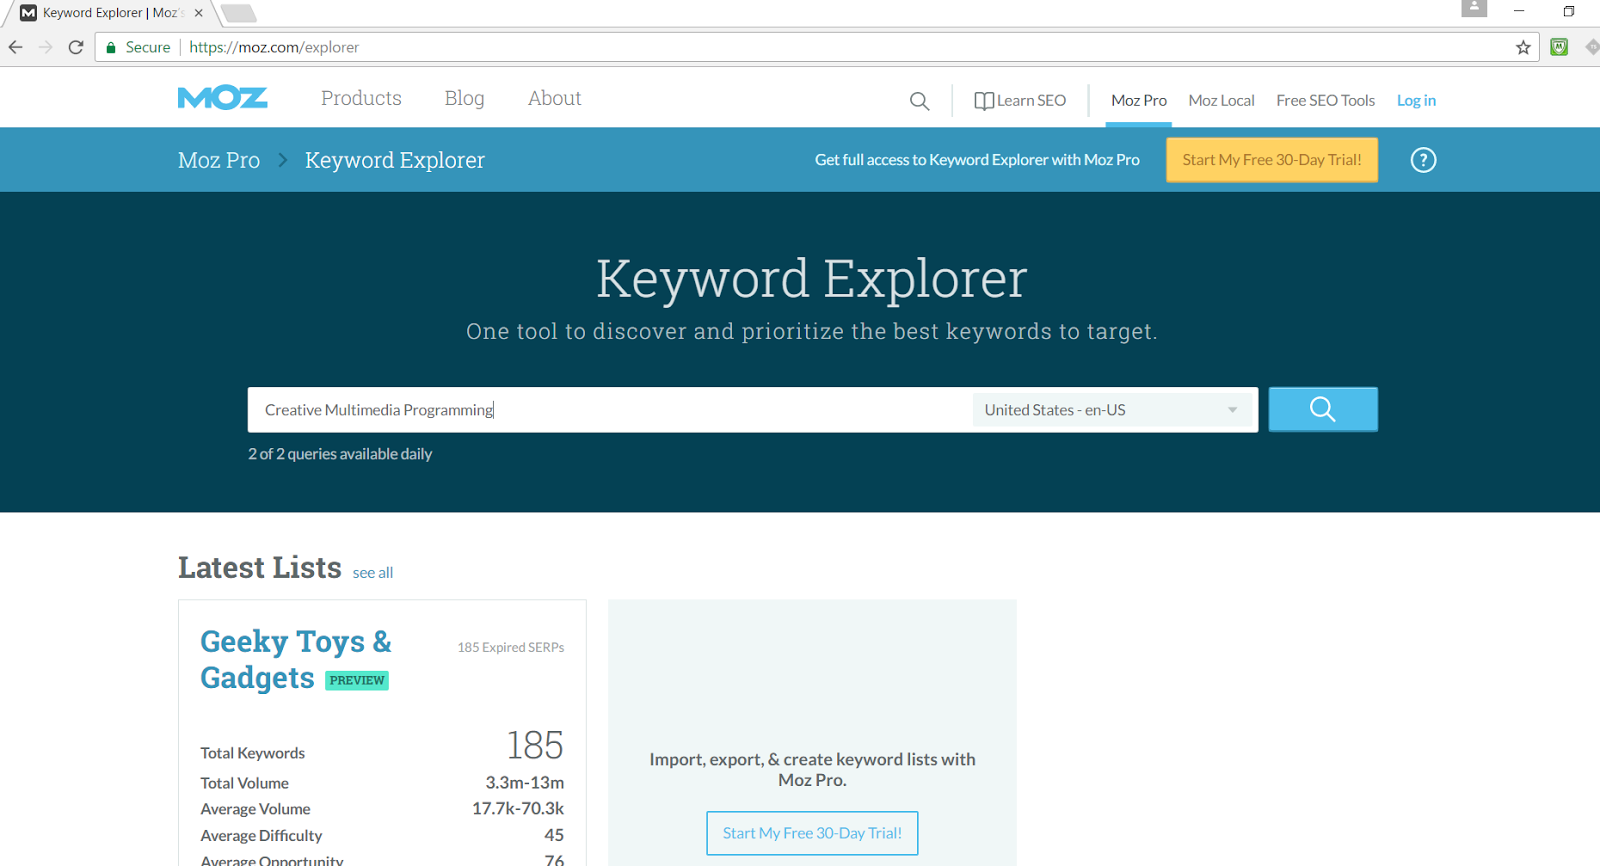Viewport: 1600px width, 866px height.
Task: Click the Log in link
Action: 1416,101
